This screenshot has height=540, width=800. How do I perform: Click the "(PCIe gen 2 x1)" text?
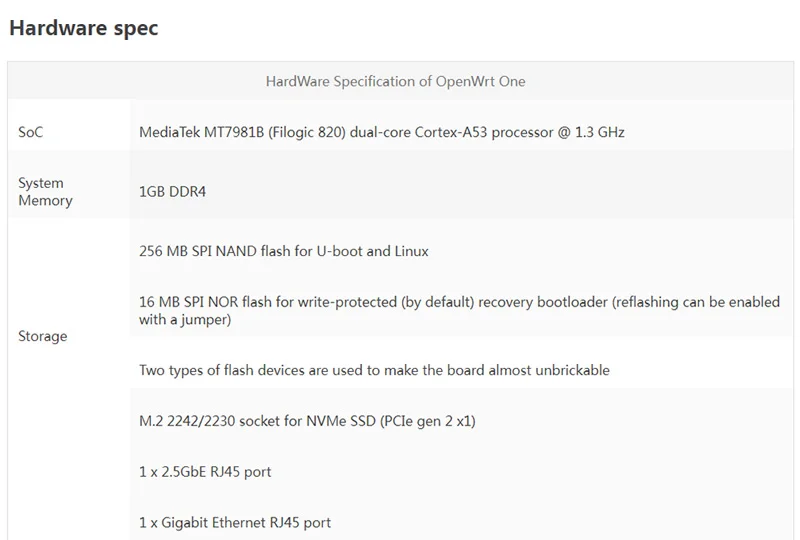427,421
